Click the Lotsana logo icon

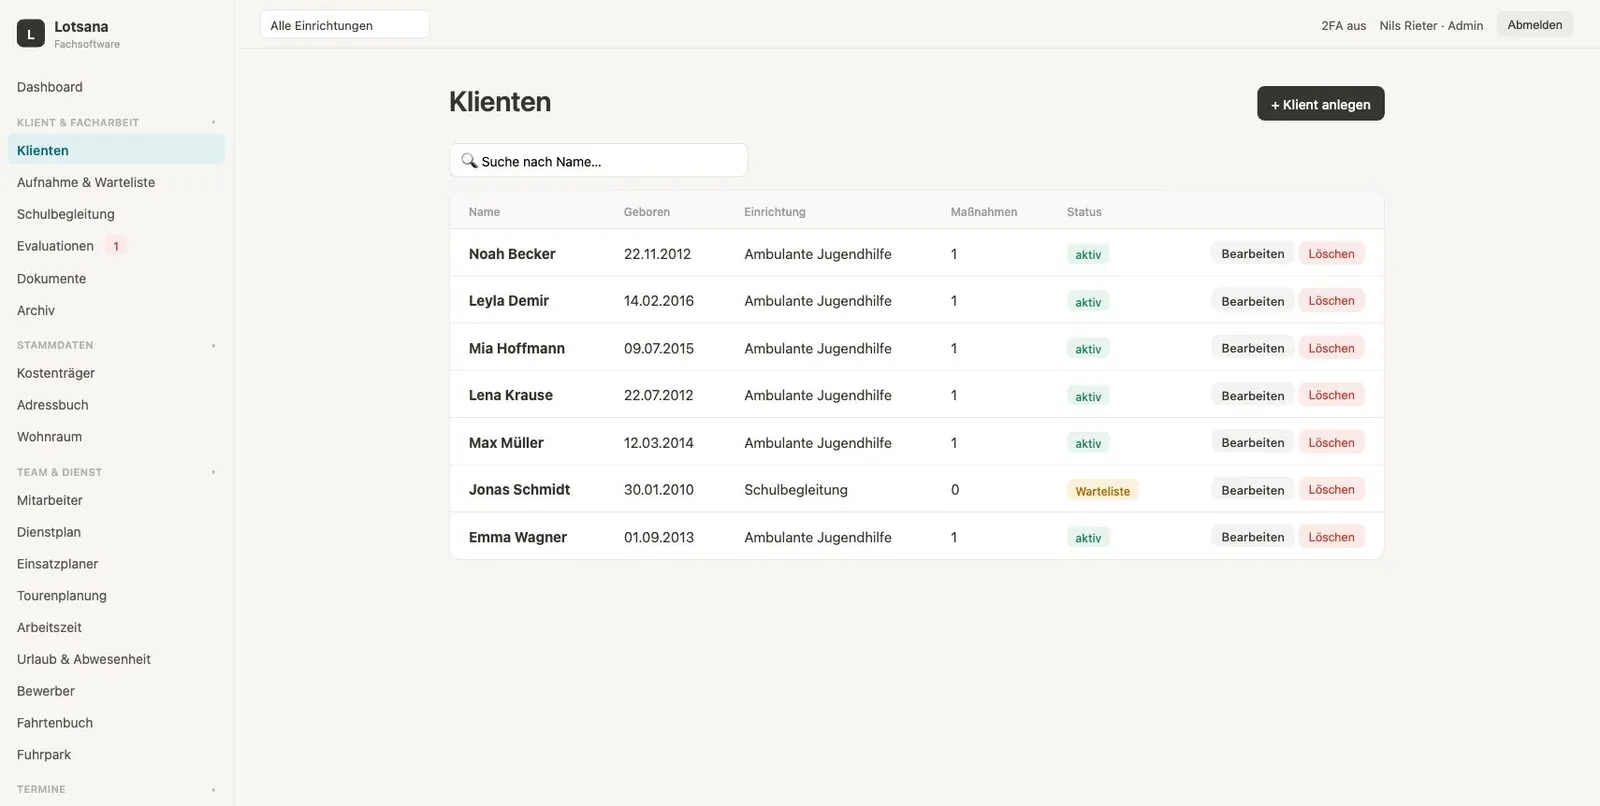[x=31, y=33]
